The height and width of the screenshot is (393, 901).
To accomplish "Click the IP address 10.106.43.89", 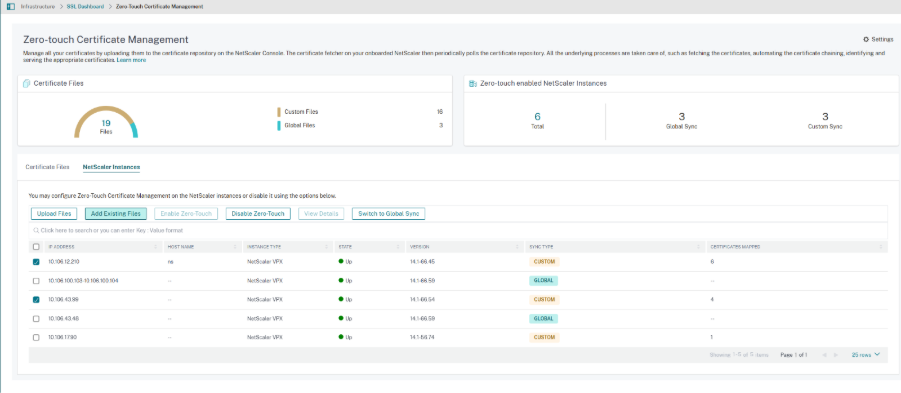I will pyautogui.click(x=63, y=299).
